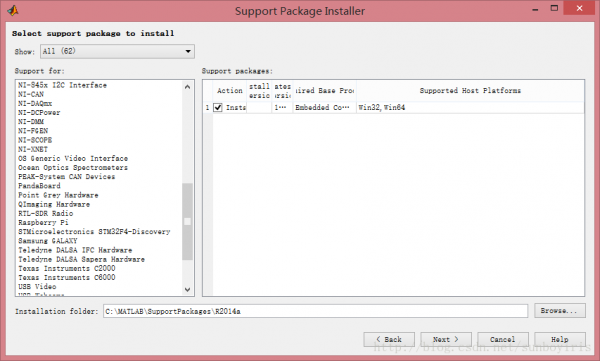Select RTL-SDR Radio entry
Viewport: 600px width, 361px height.
[46, 213]
